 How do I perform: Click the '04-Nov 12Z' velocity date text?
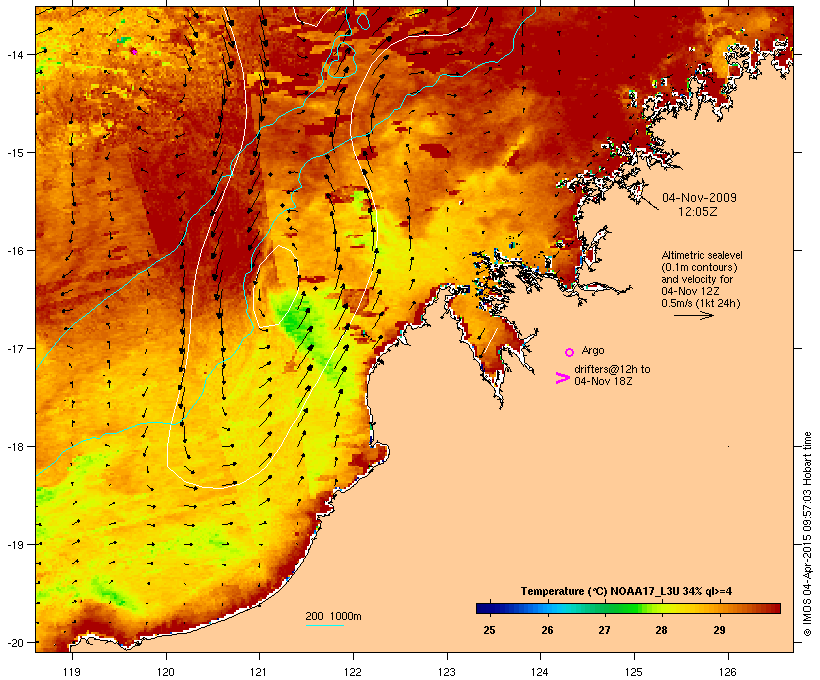[x=690, y=291]
